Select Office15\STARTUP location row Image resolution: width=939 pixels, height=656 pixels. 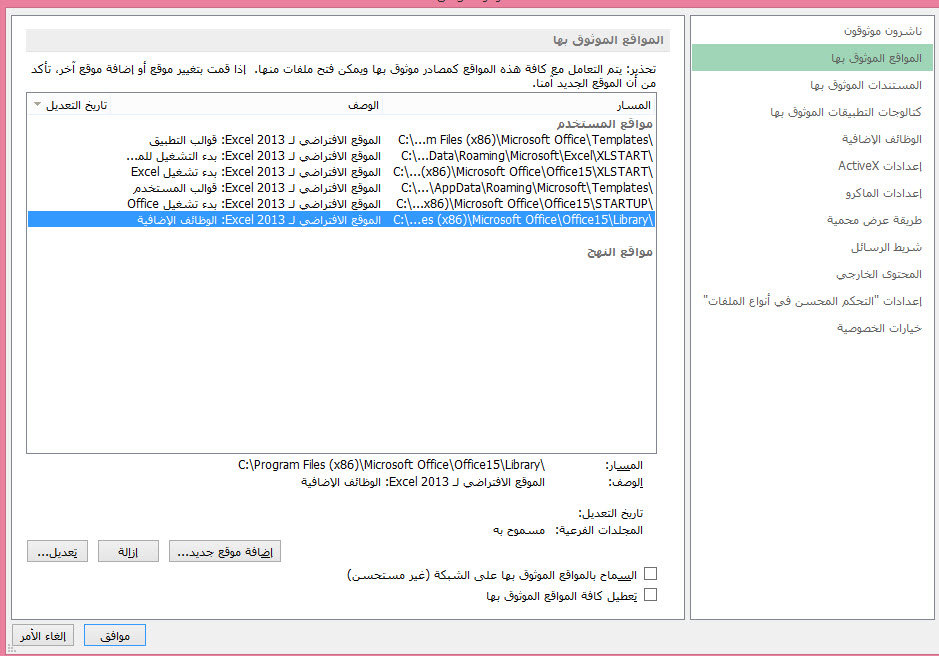(341, 204)
